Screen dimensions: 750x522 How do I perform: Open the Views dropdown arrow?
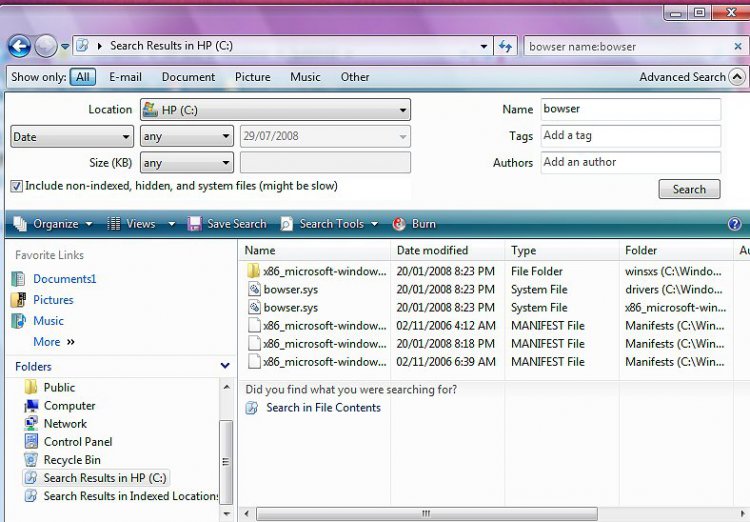(x=172, y=224)
